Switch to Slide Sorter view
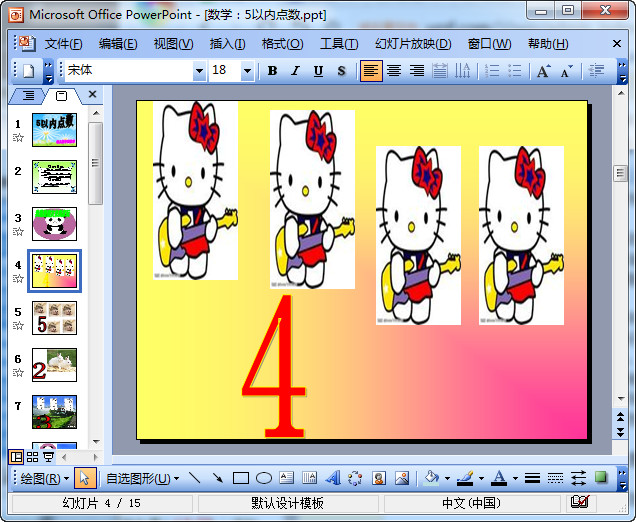Screen dimensions: 636x522 tap(32, 457)
